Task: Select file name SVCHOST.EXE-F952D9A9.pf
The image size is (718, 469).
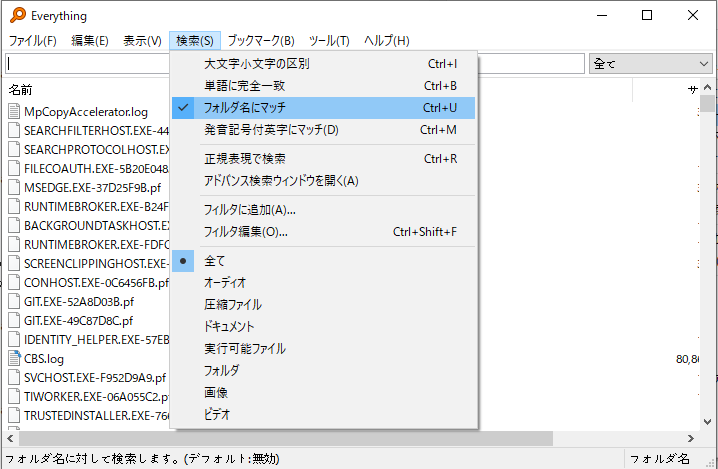Action: [x=95, y=378]
